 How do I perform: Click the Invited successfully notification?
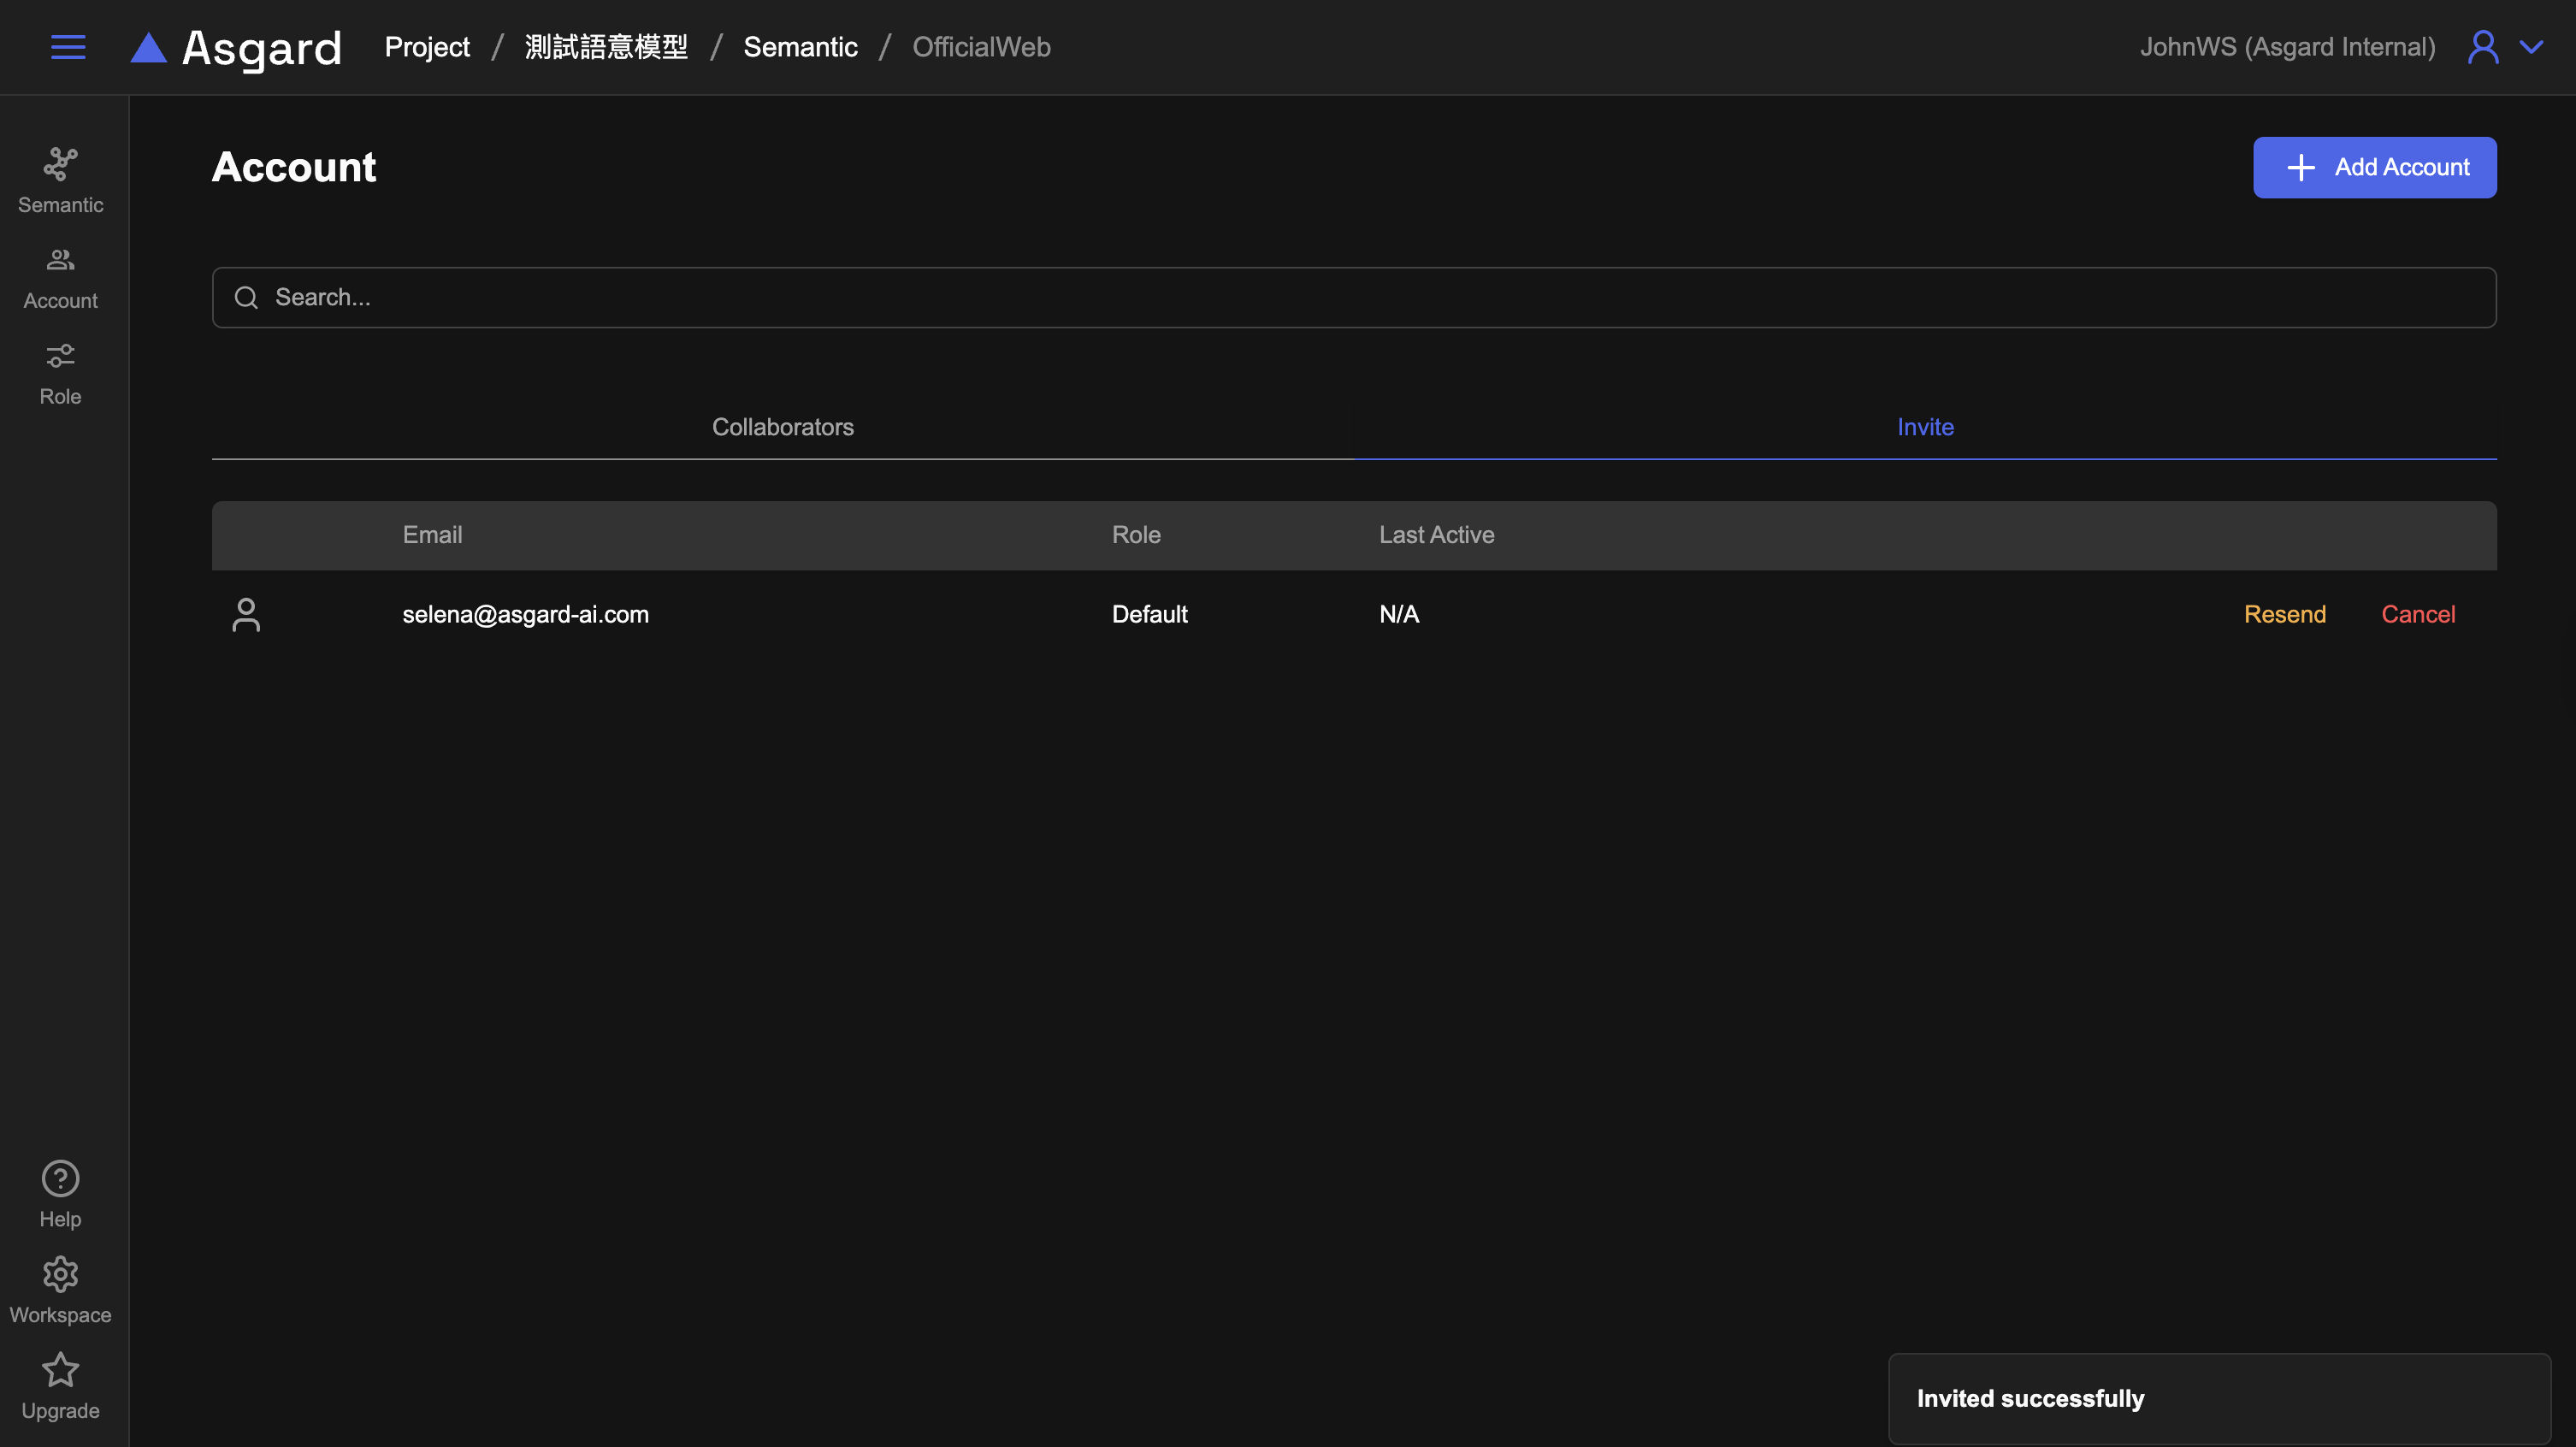click(2218, 1398)
